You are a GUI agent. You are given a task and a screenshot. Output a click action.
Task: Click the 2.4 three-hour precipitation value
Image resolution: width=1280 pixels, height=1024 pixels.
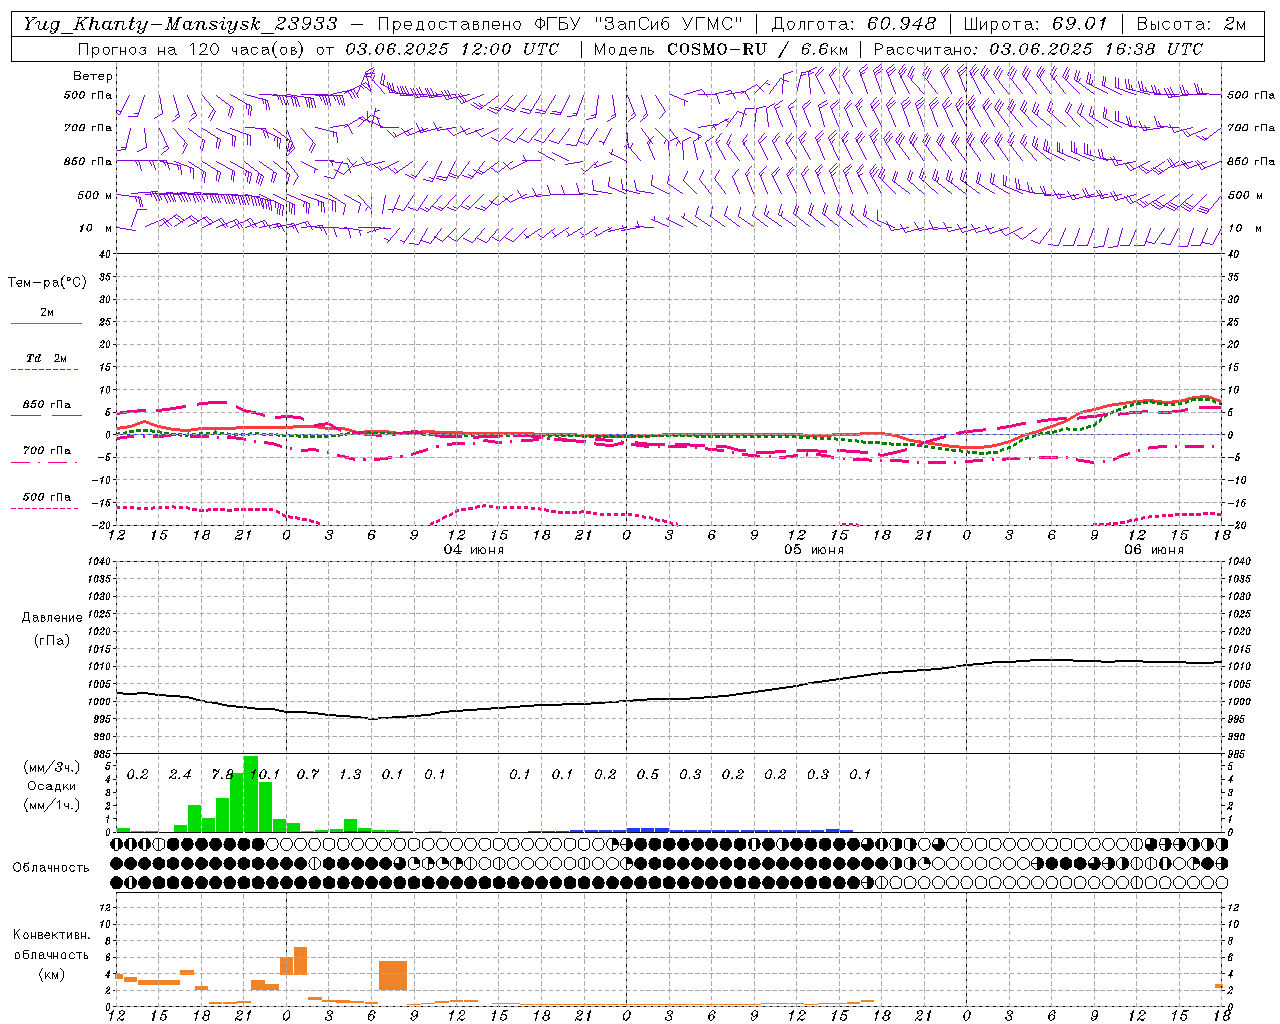[180, 775]
